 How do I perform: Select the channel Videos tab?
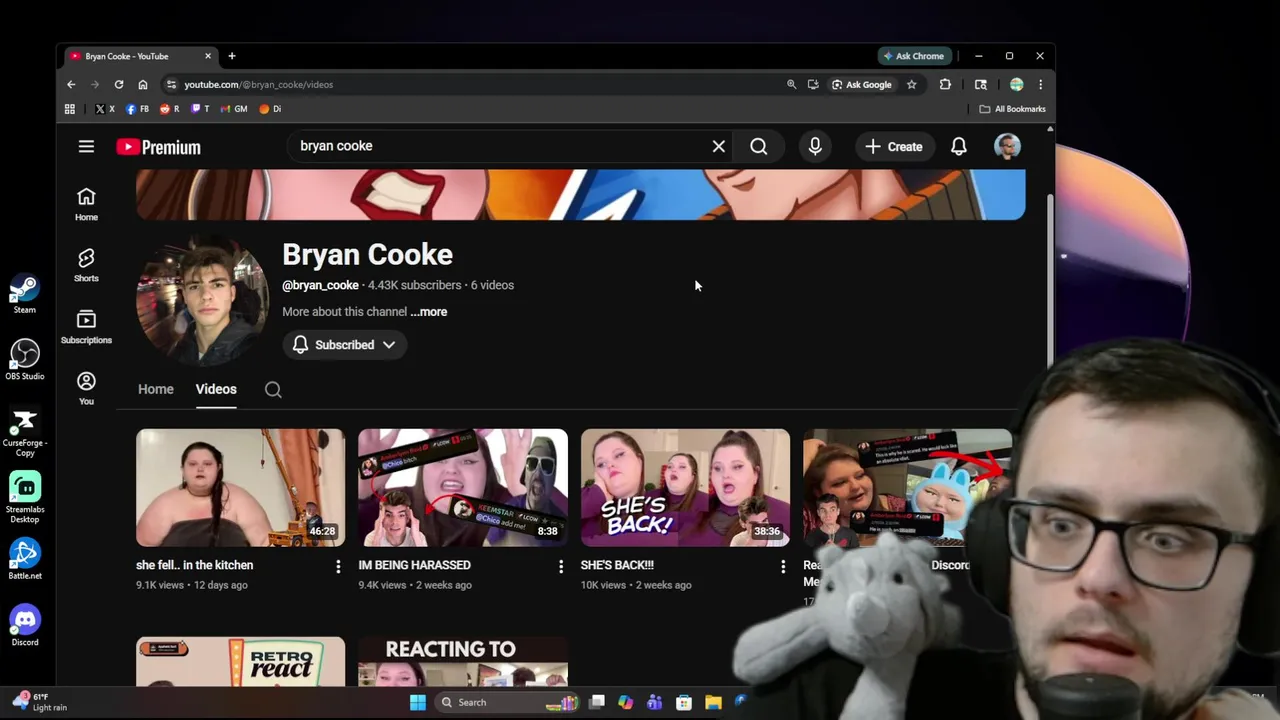[x=216, y=389]
